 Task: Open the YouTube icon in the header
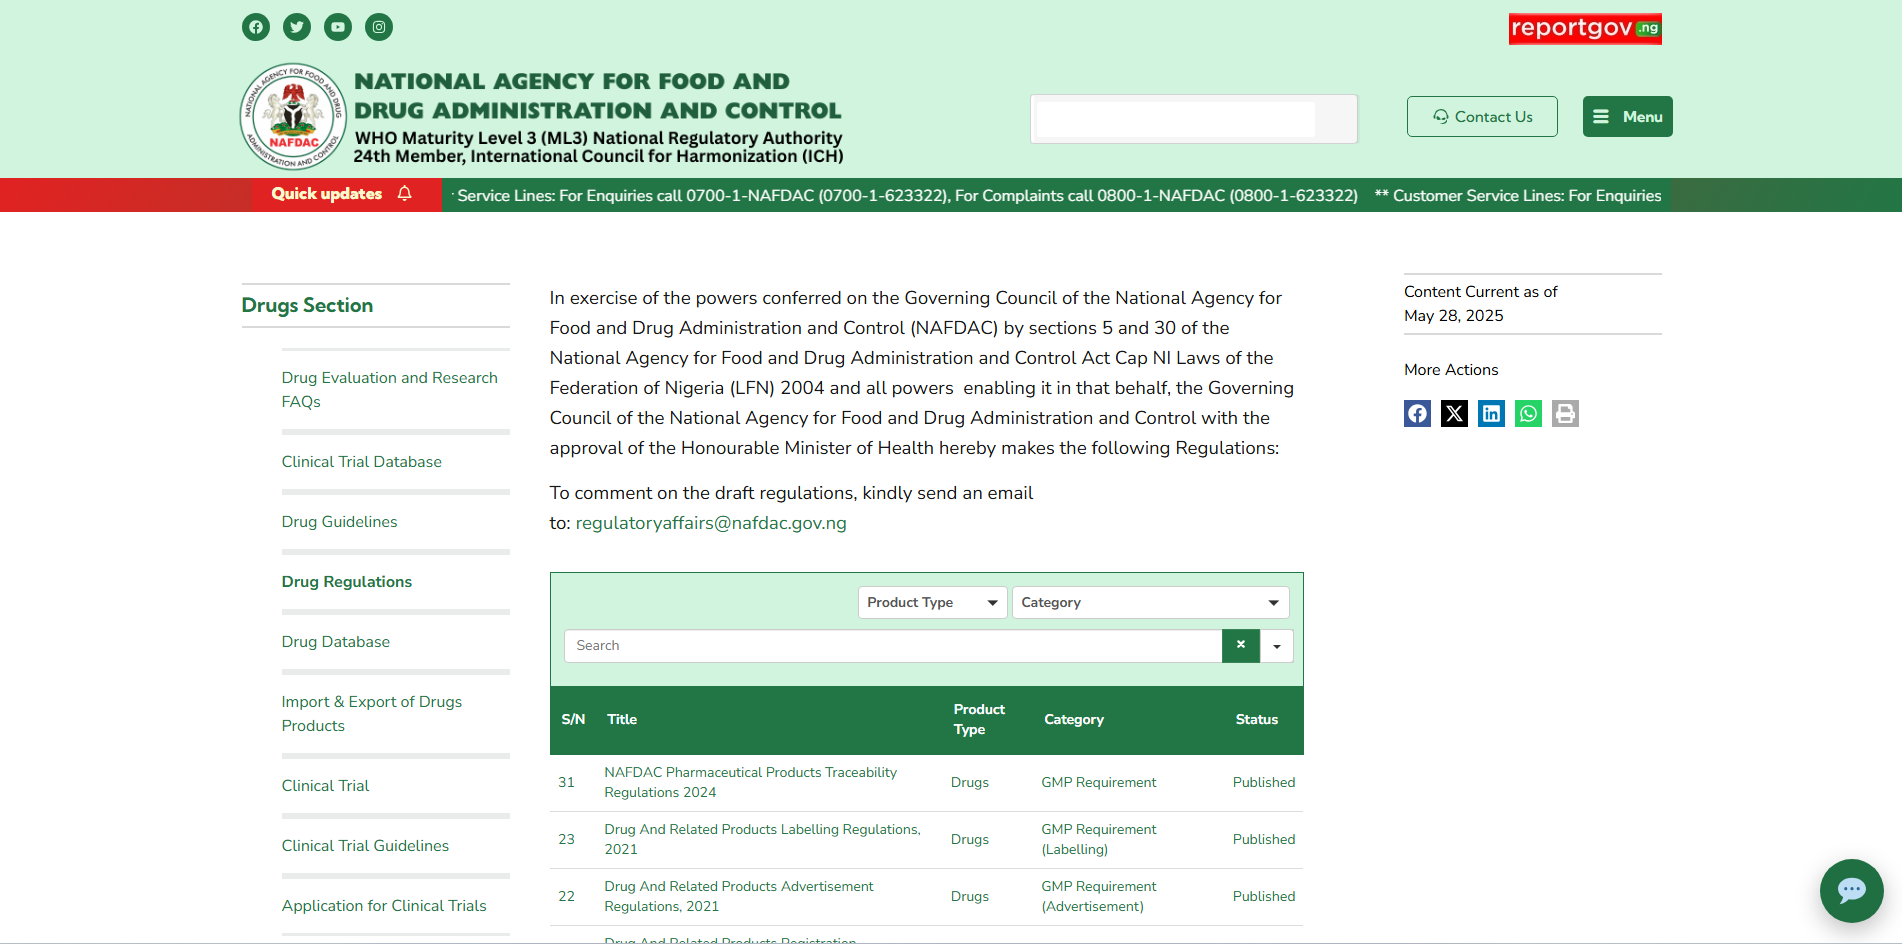pyautogui.click(x=338, y=27)
